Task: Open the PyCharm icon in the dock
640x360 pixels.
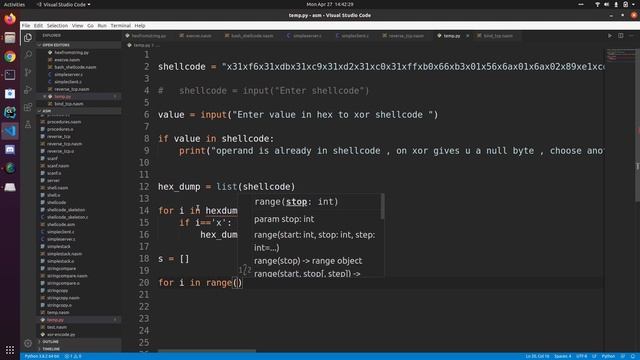Action: pyautogui.click(x=10, y=112)
